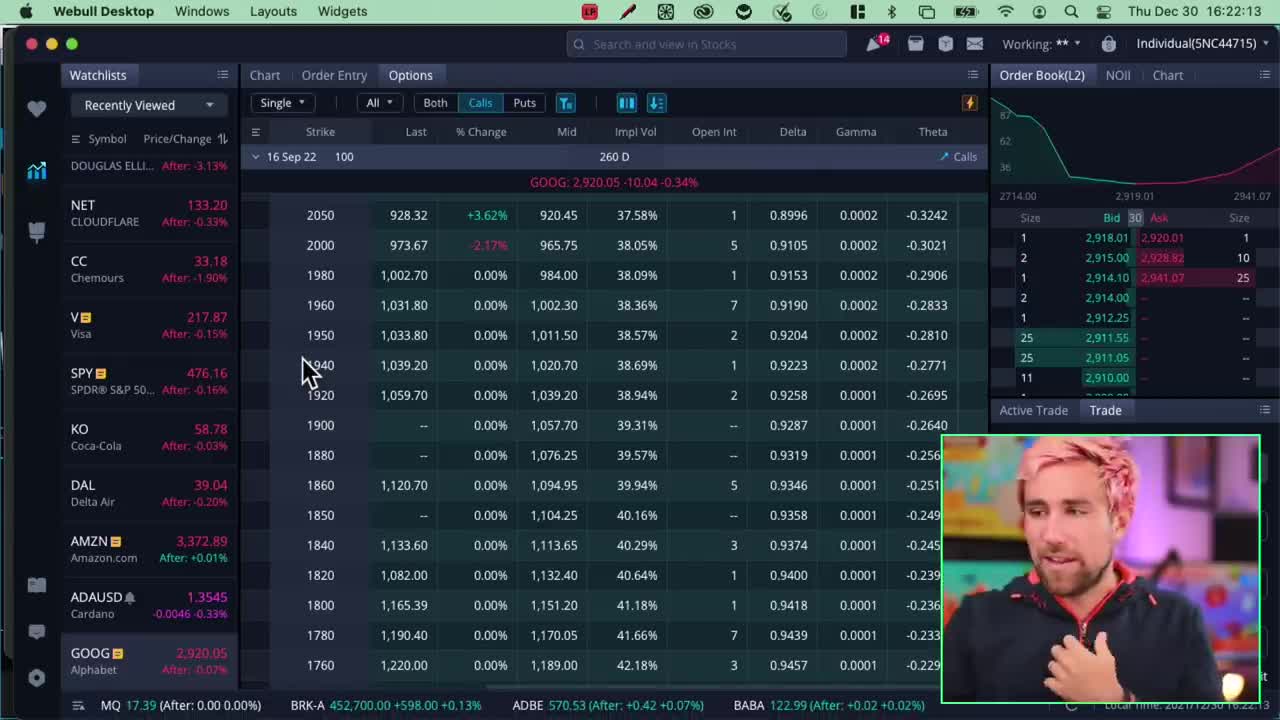1280x720 pixels.
Task: Open the chat bubble icon in left sidebar
Action: click(37, 632)
